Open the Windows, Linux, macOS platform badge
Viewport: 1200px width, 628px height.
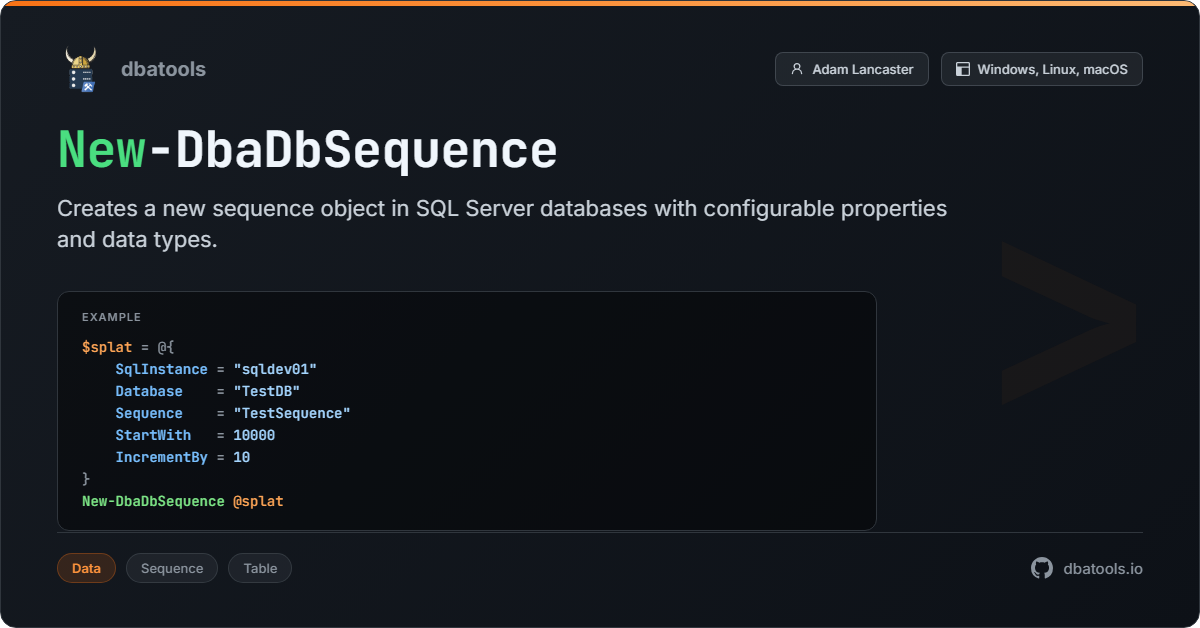(1042, 69)
